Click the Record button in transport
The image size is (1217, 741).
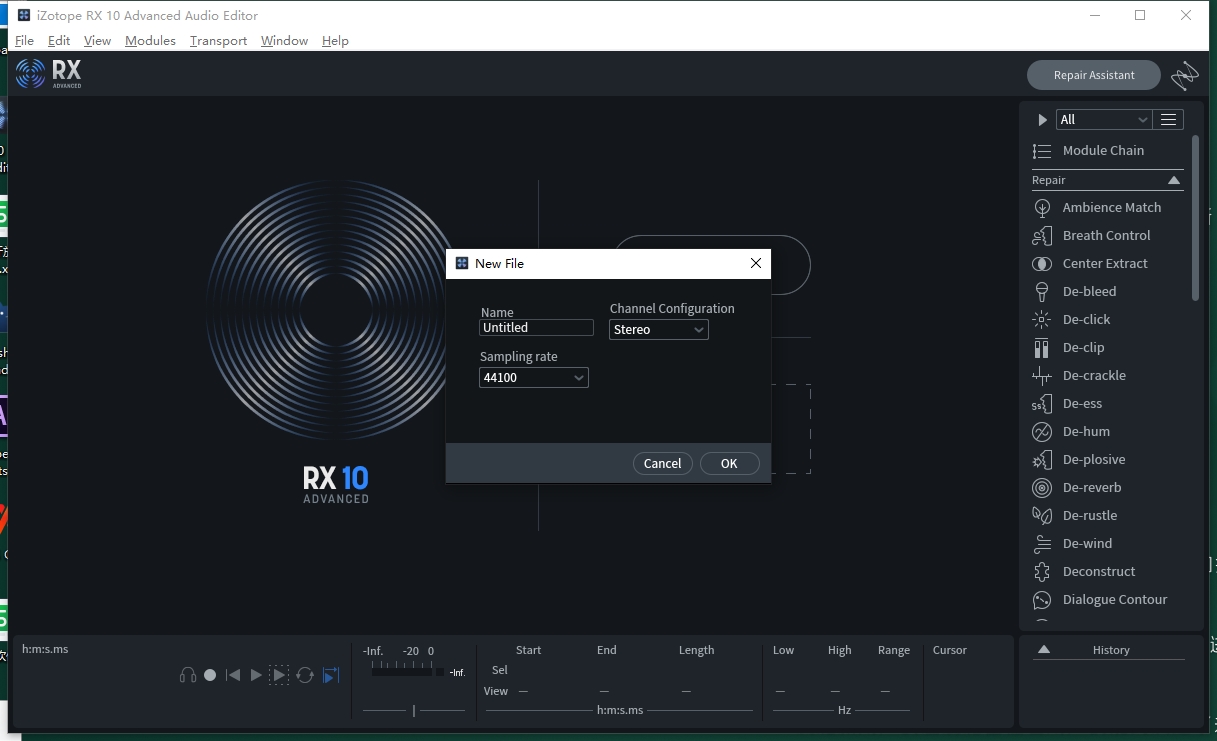[210, 675]
